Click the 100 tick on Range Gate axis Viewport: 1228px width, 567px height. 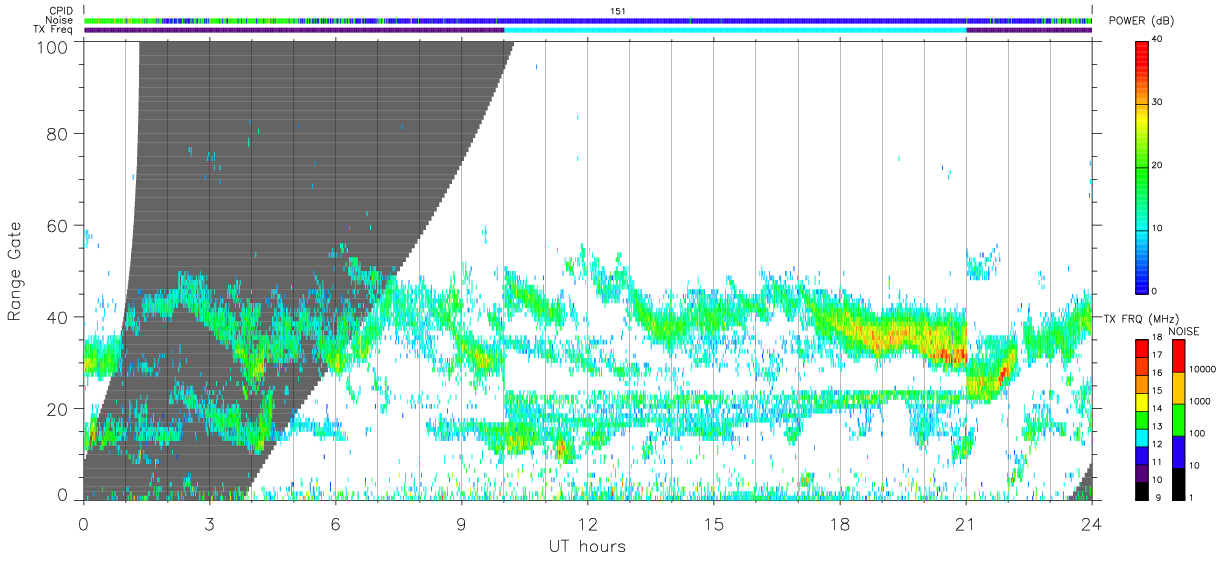tap(52, 47)
